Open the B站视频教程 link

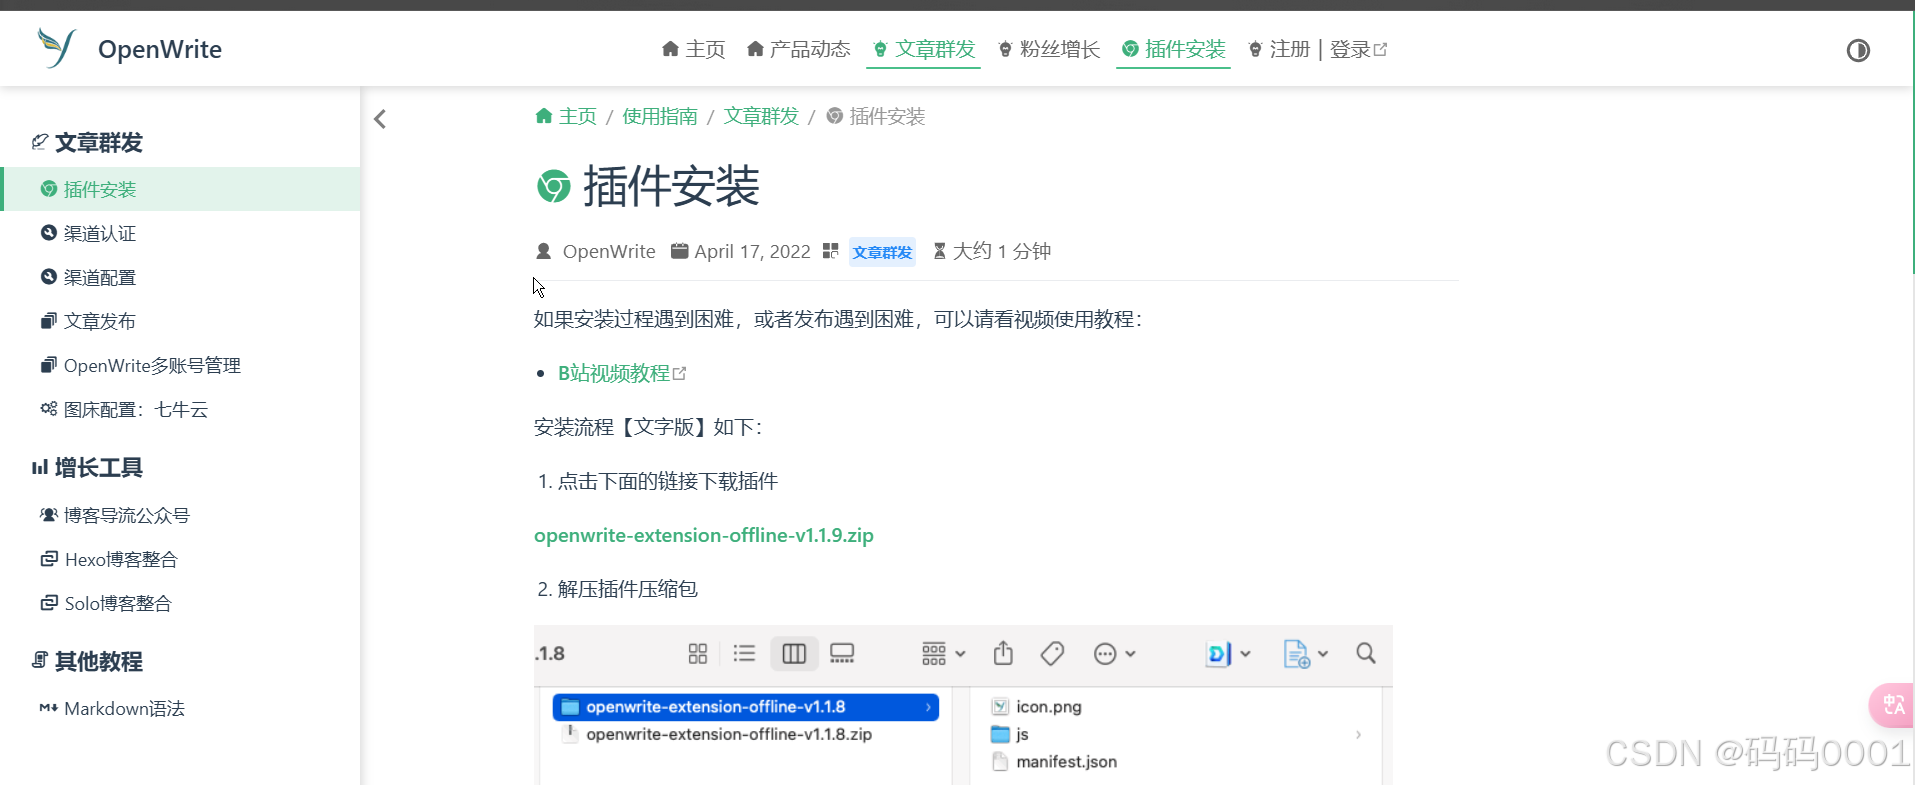point(622,373)
